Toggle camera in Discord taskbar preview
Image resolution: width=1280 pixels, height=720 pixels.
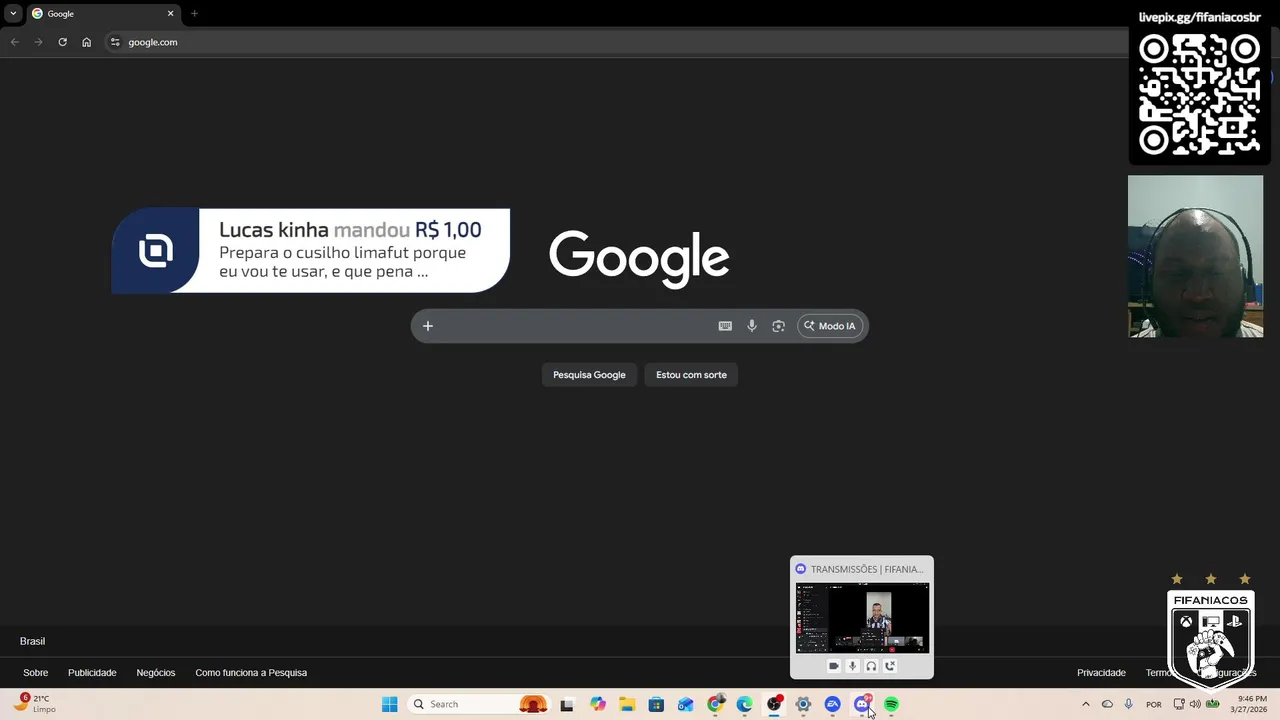pos(834,666)
